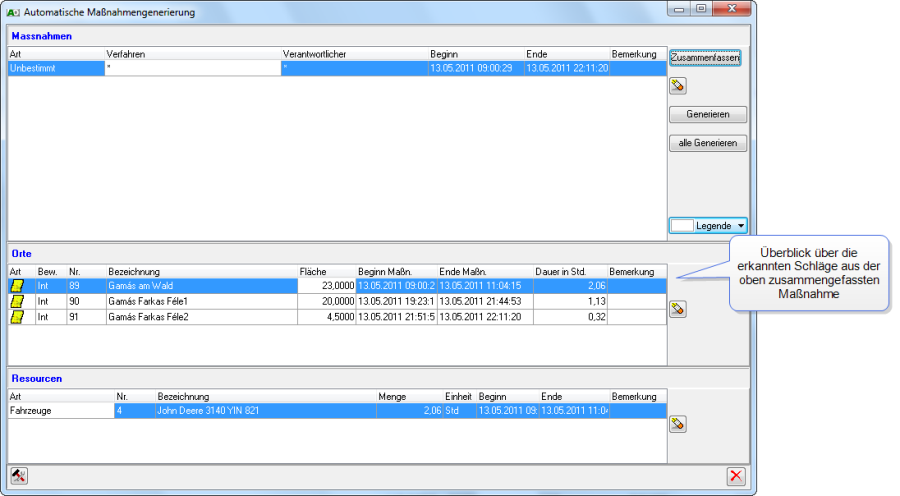Click the eraser icon beside the Massnahmen table
This screenshot has height=496, width=900.
pyautogui.click(x=678, y=86)
